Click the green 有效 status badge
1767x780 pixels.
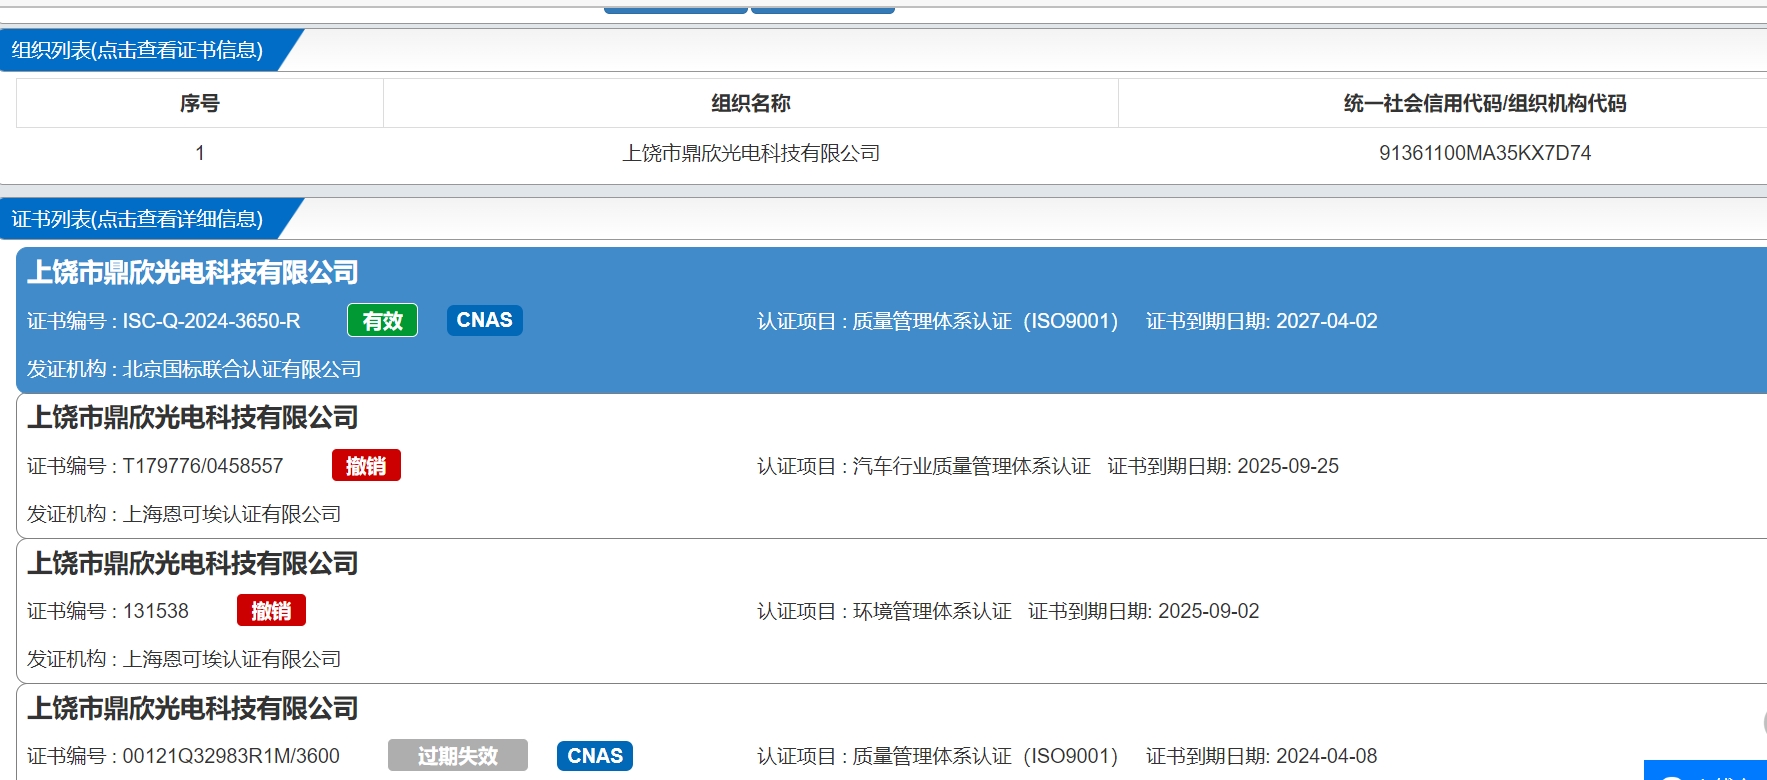[x=382, y=320]
